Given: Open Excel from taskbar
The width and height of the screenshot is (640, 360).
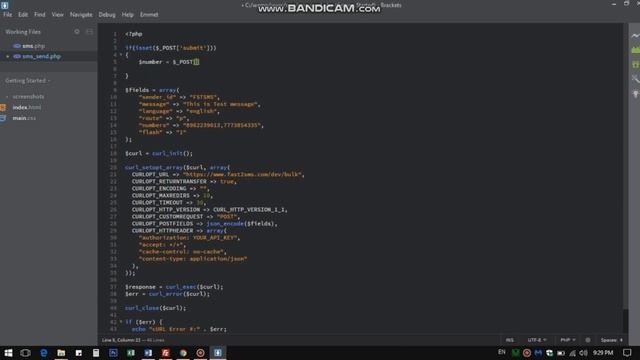Looking at the screenshot, I should (131, 353).
